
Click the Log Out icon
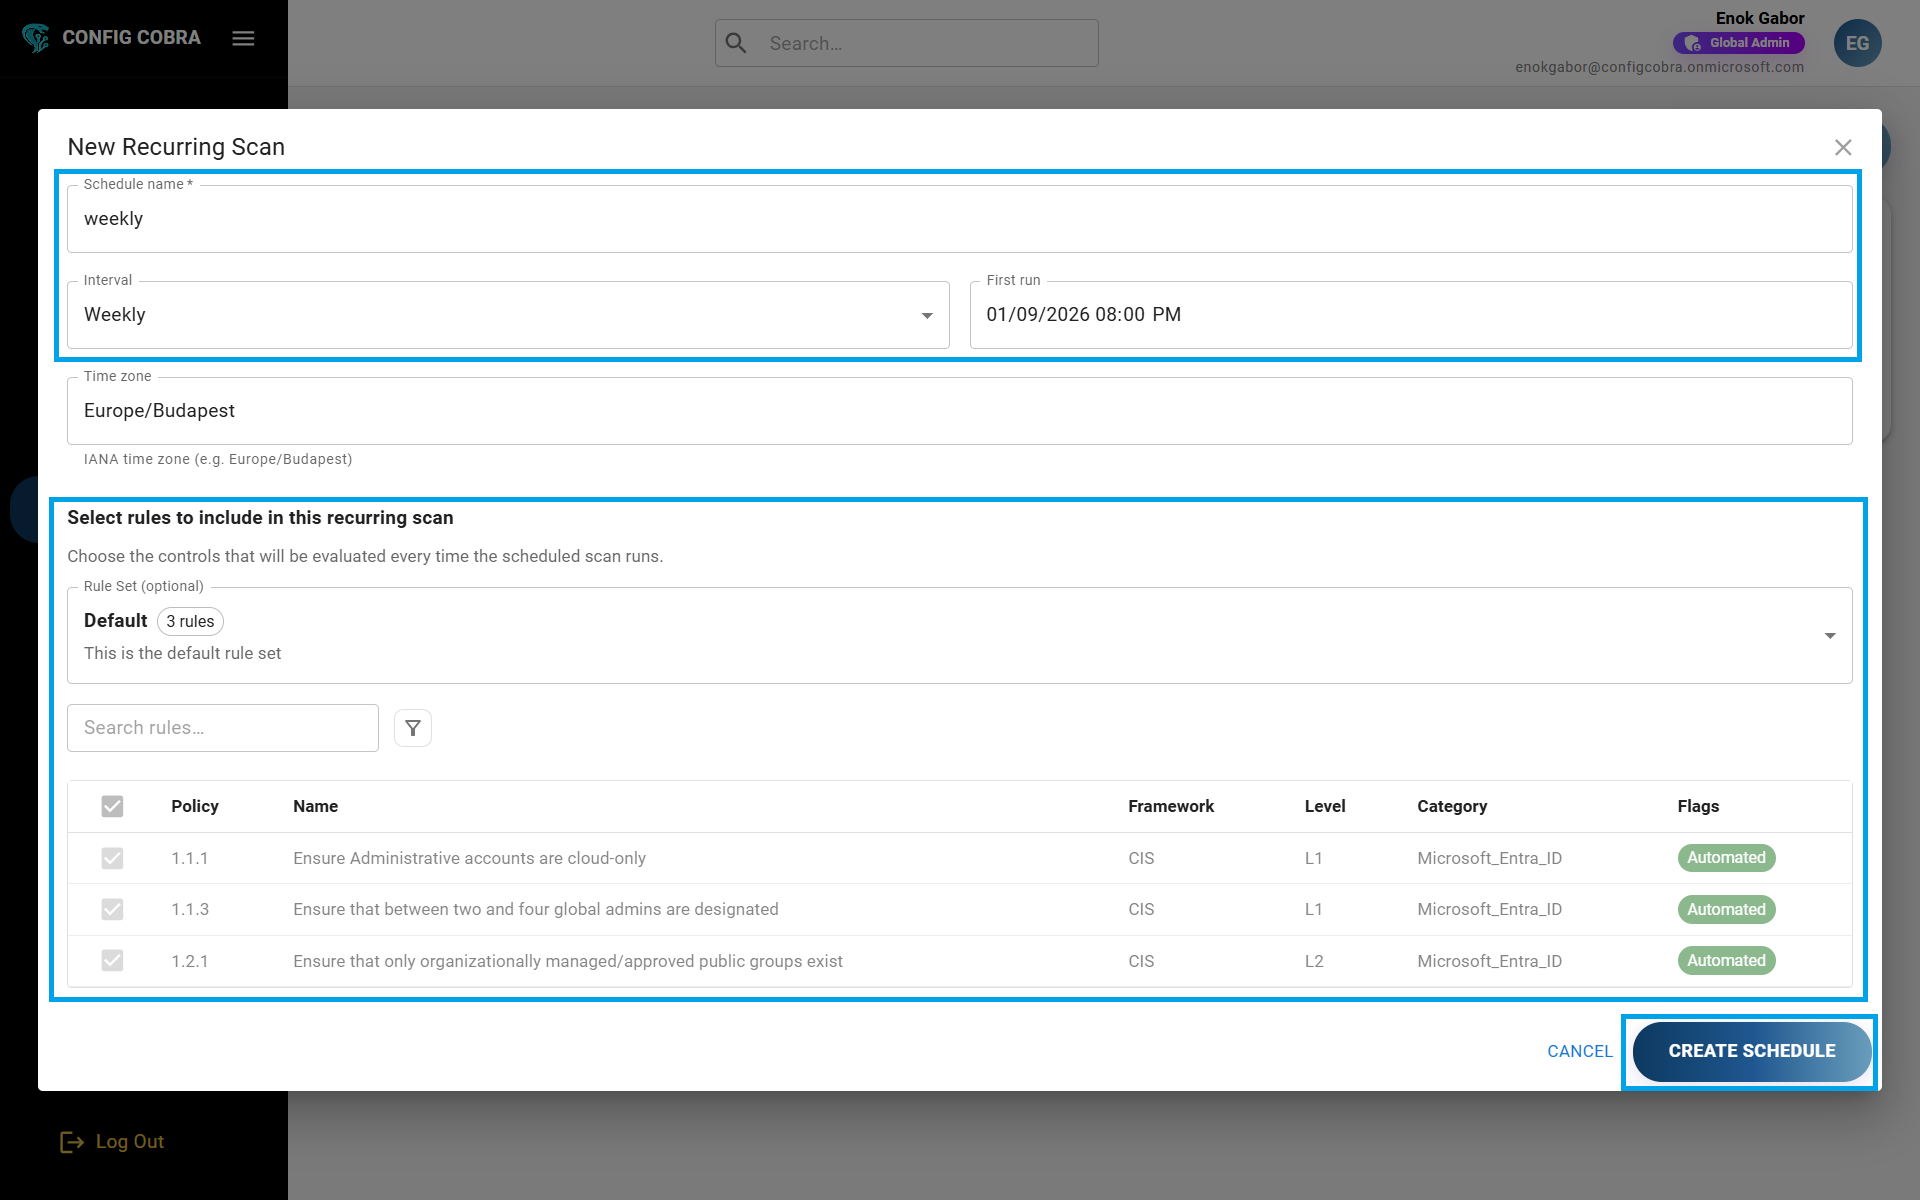pyautogui.click(x=70, y=1141)
